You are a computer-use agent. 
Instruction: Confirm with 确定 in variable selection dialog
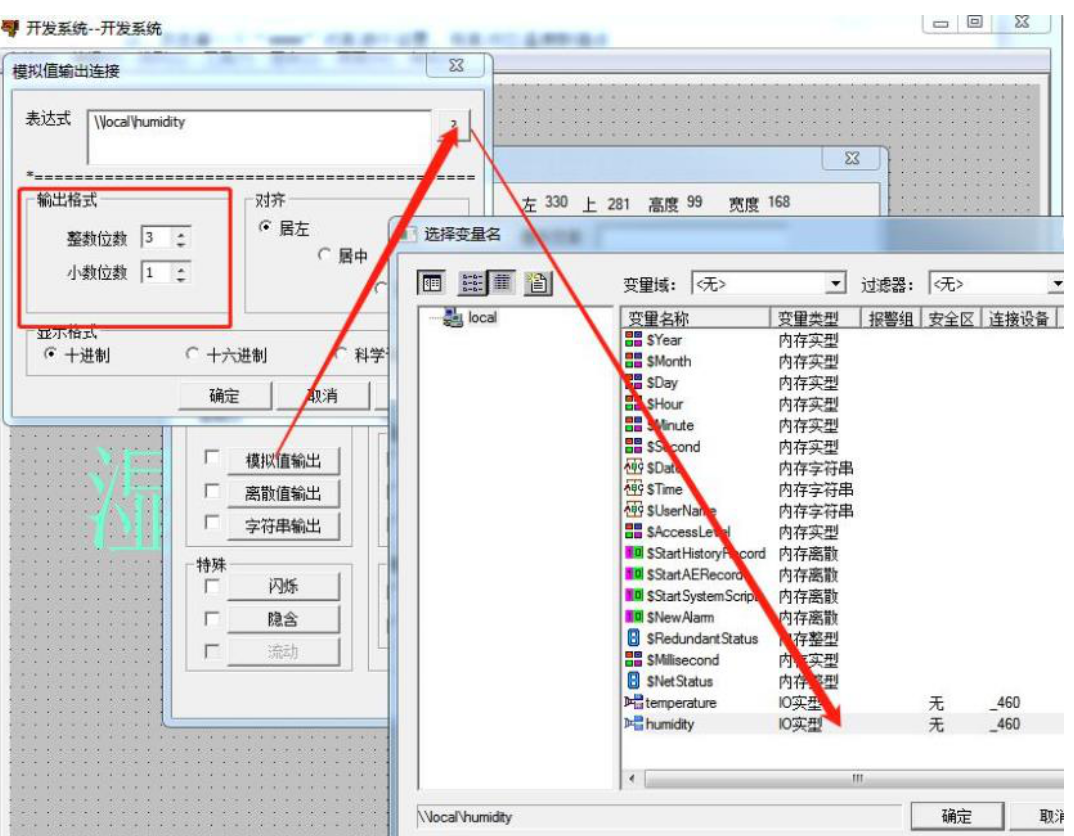pyautogui.click(x=957, y=816)
